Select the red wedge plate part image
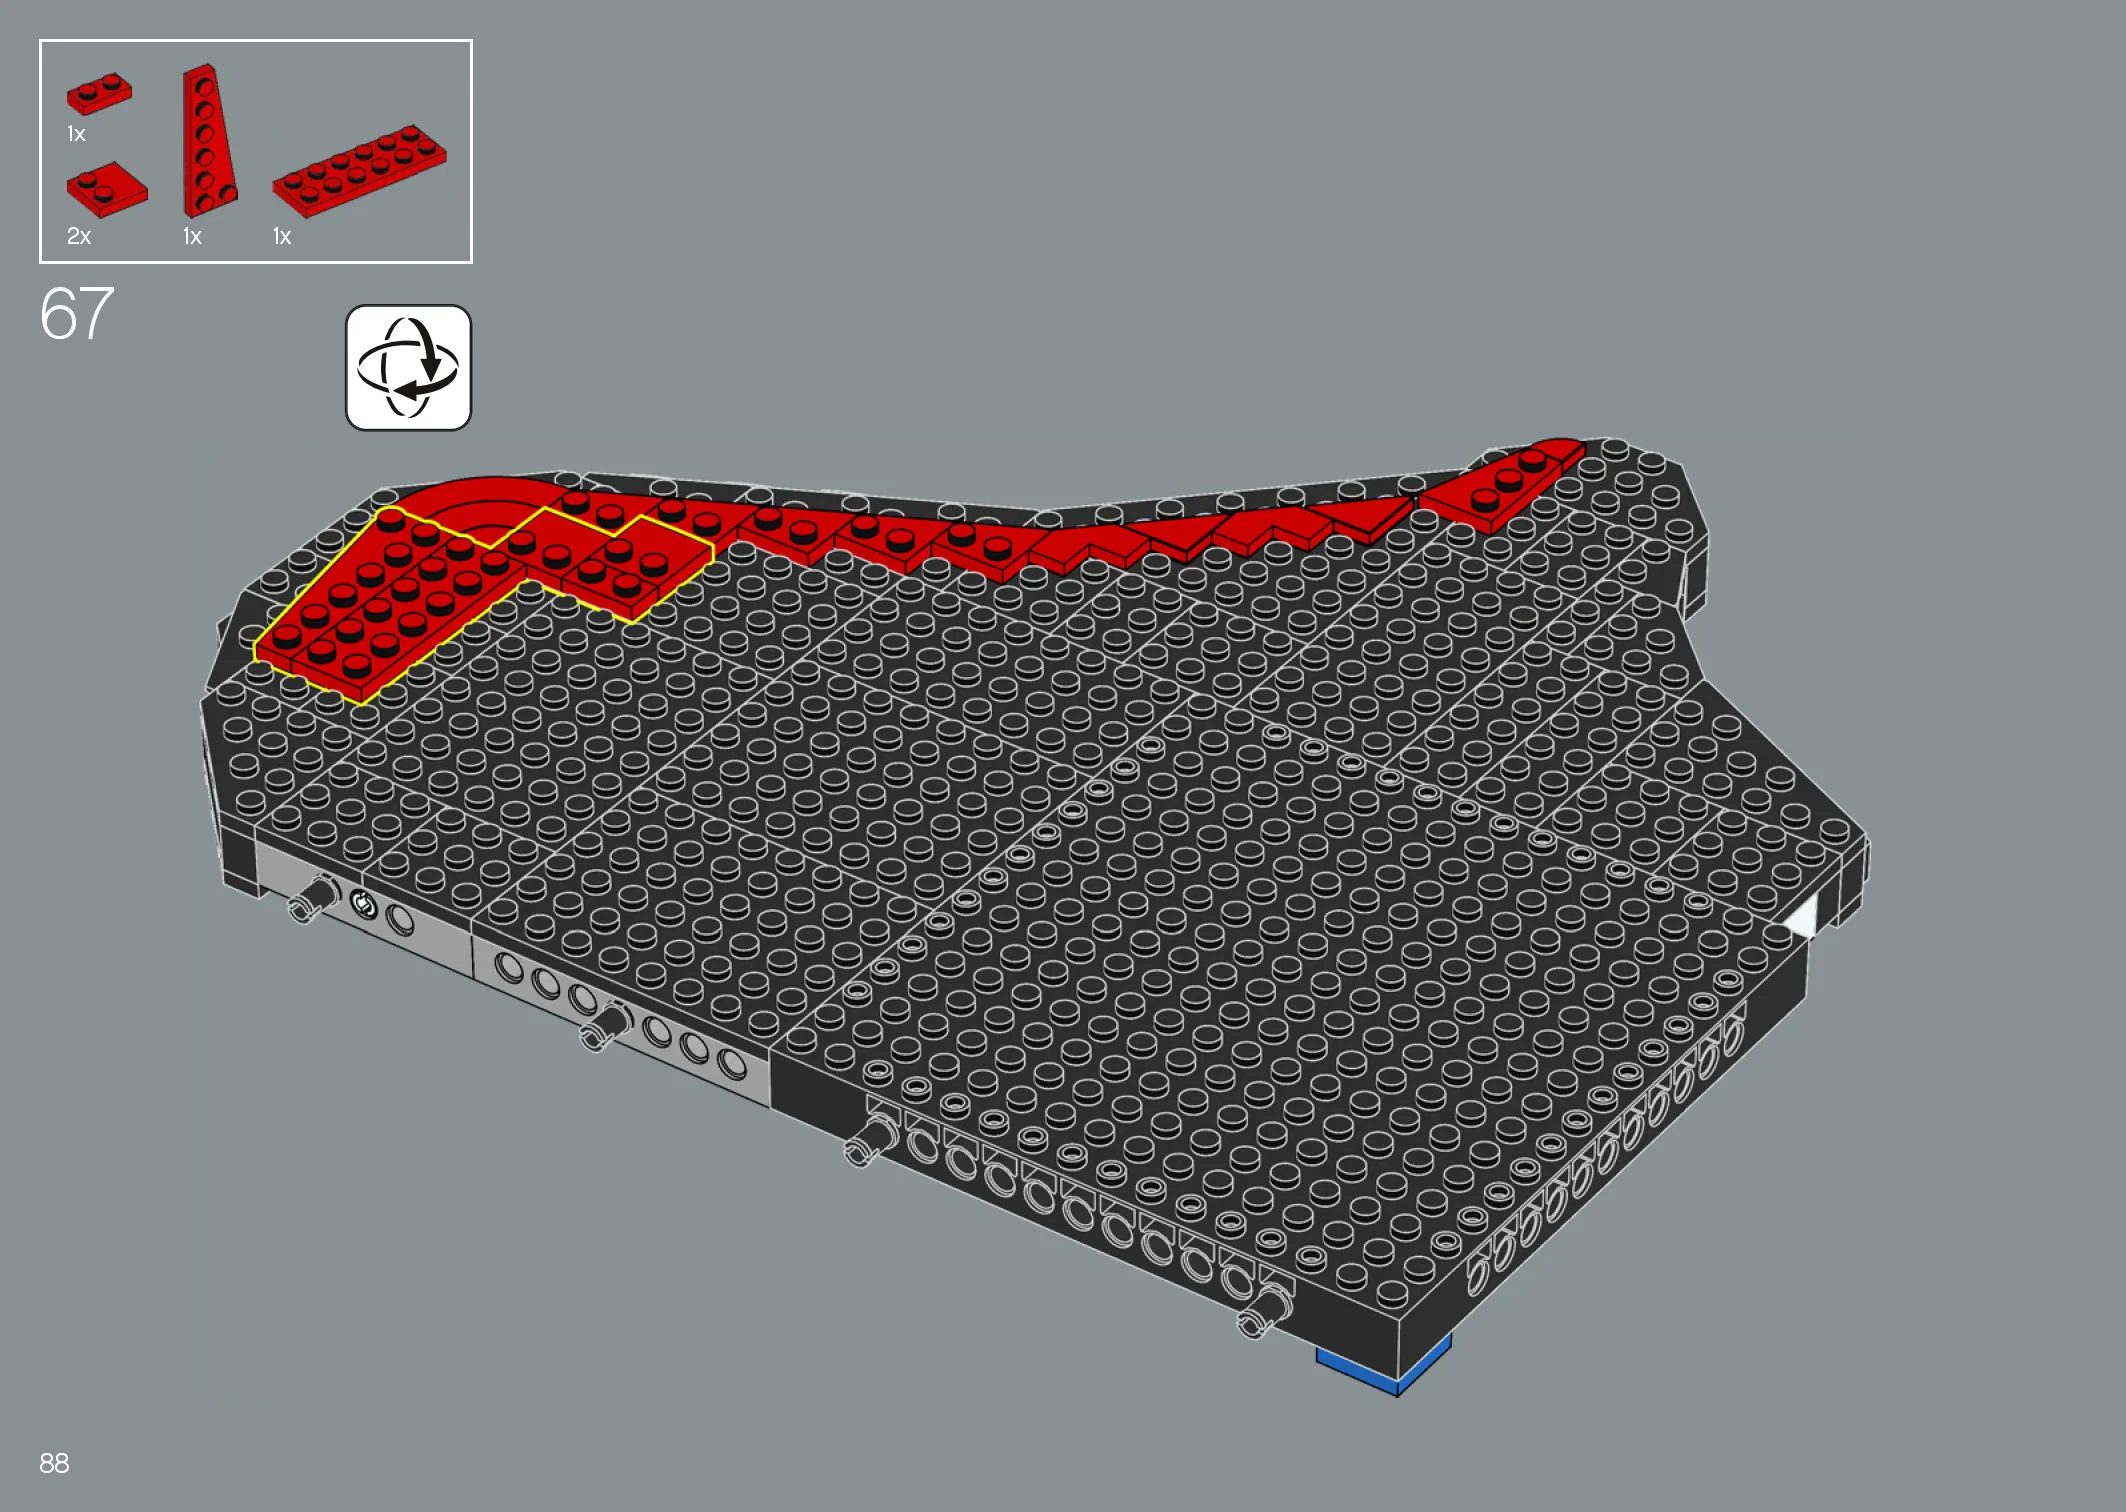Screen dimensions: 2126x1512 [x=208, y=140]
